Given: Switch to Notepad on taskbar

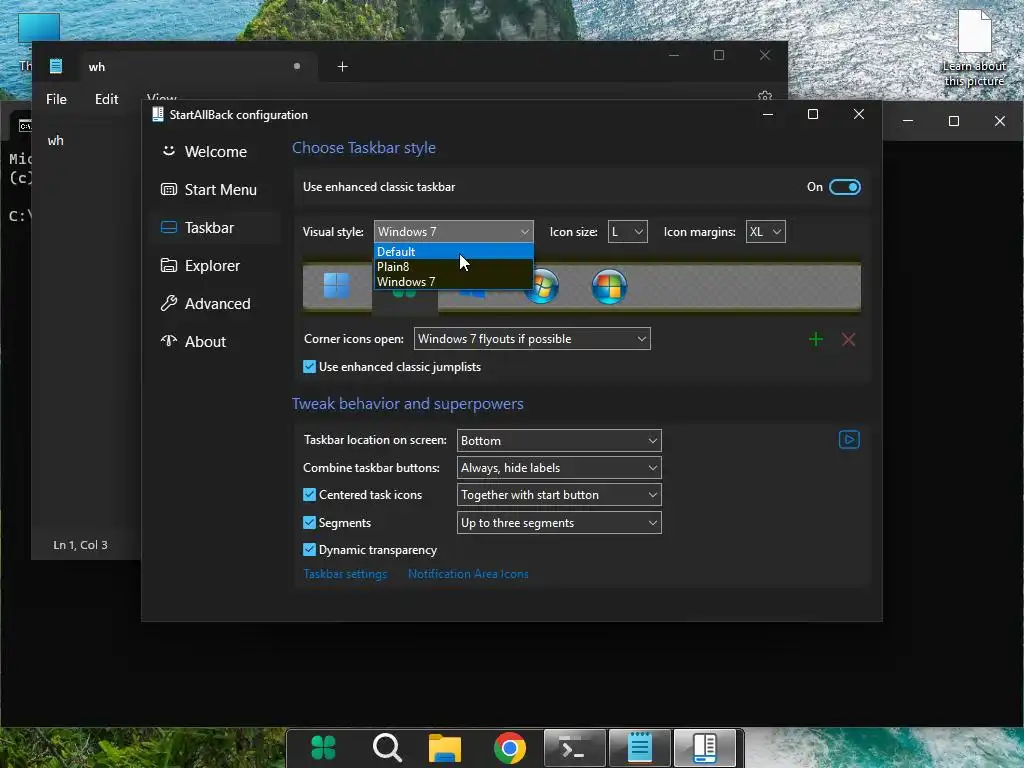Looking at the screenshot, I should [640, 748].
